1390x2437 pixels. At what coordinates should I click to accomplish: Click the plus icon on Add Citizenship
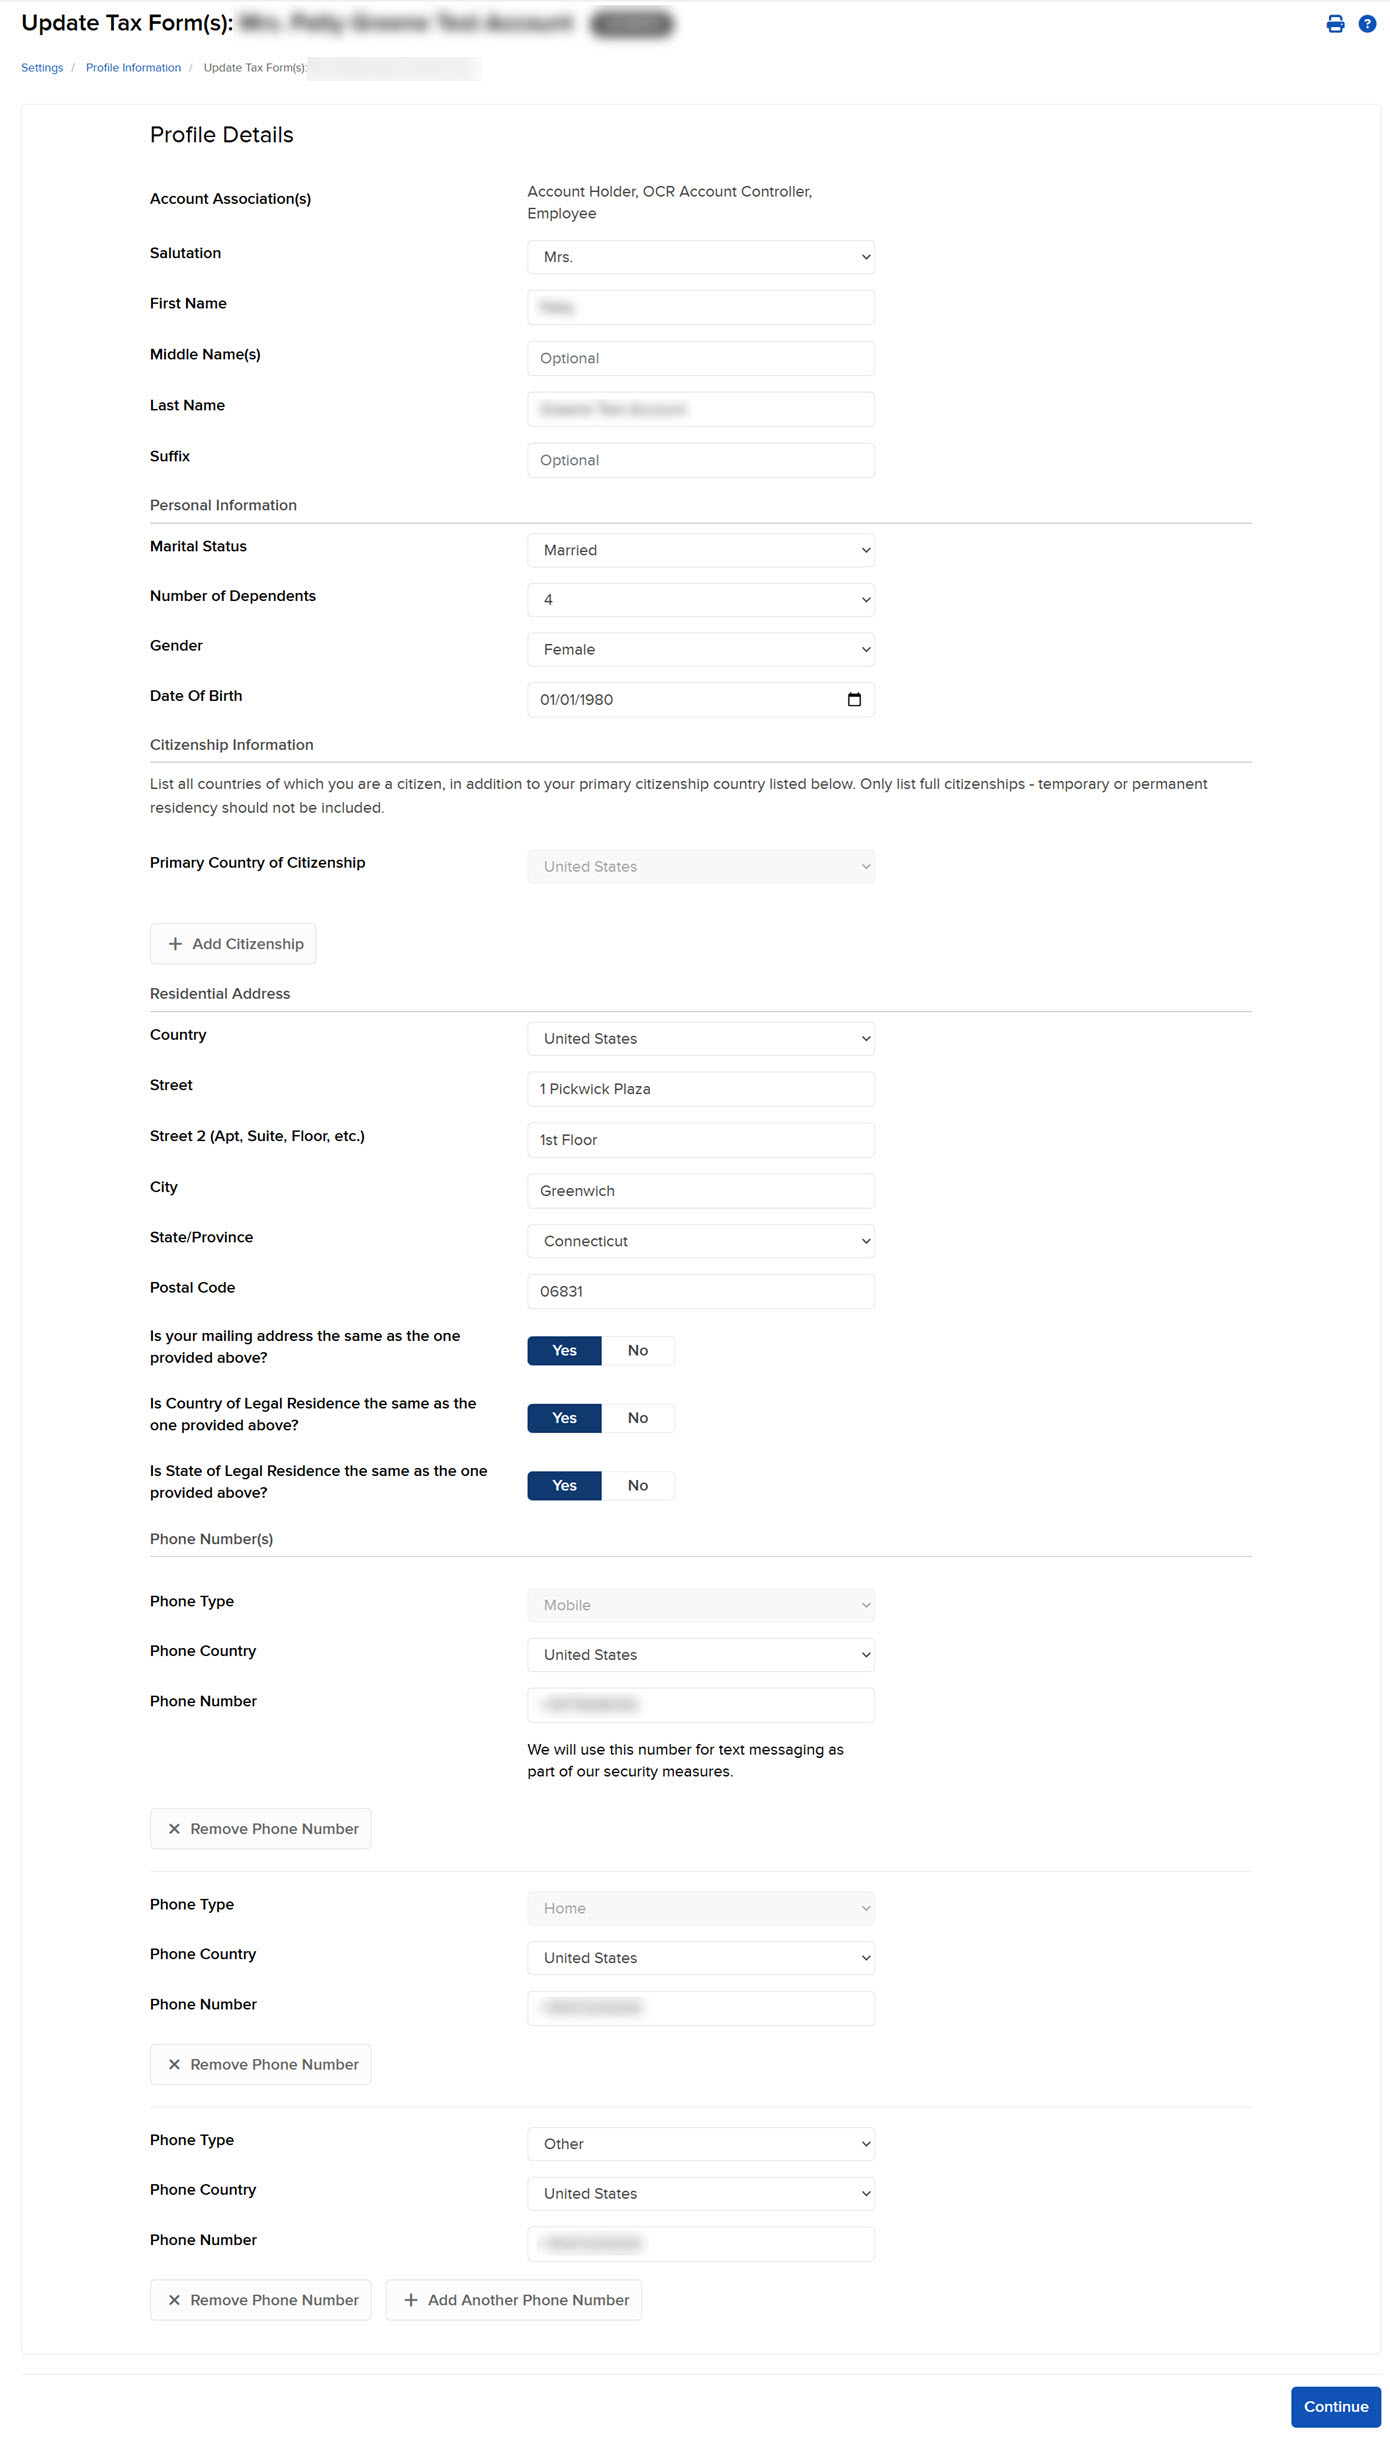[176, 943]
